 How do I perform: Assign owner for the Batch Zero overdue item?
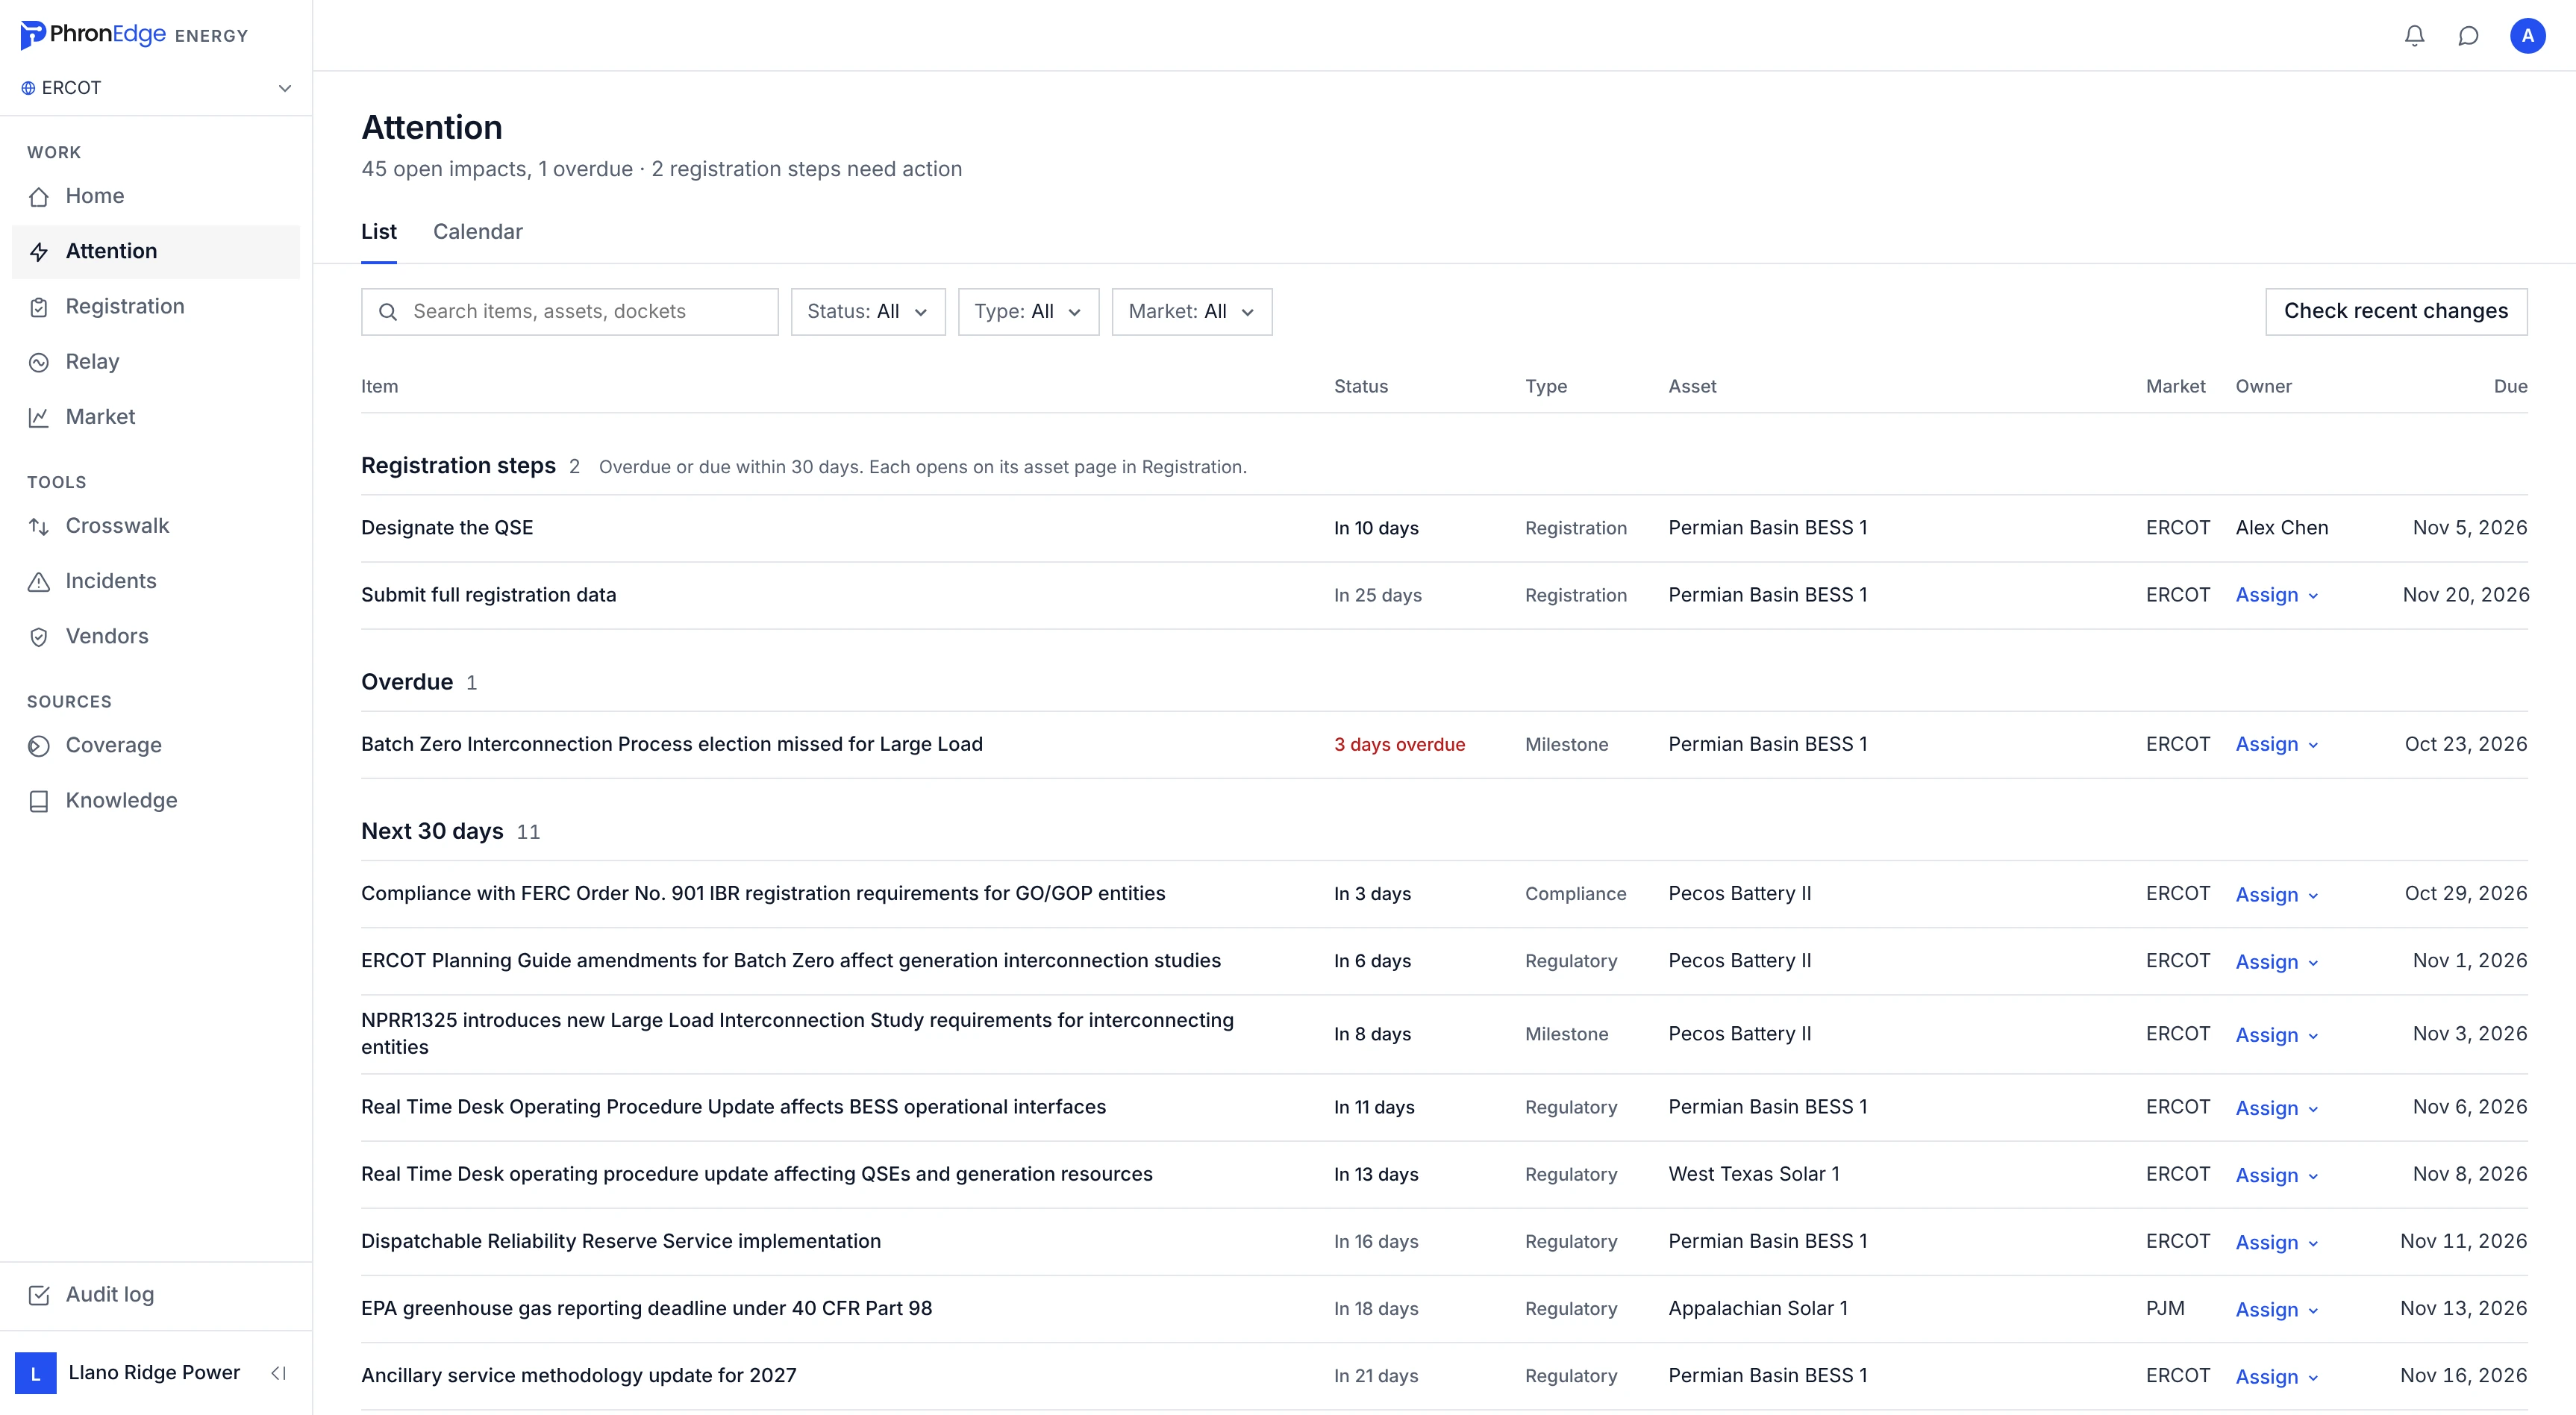coord(2276,744)
